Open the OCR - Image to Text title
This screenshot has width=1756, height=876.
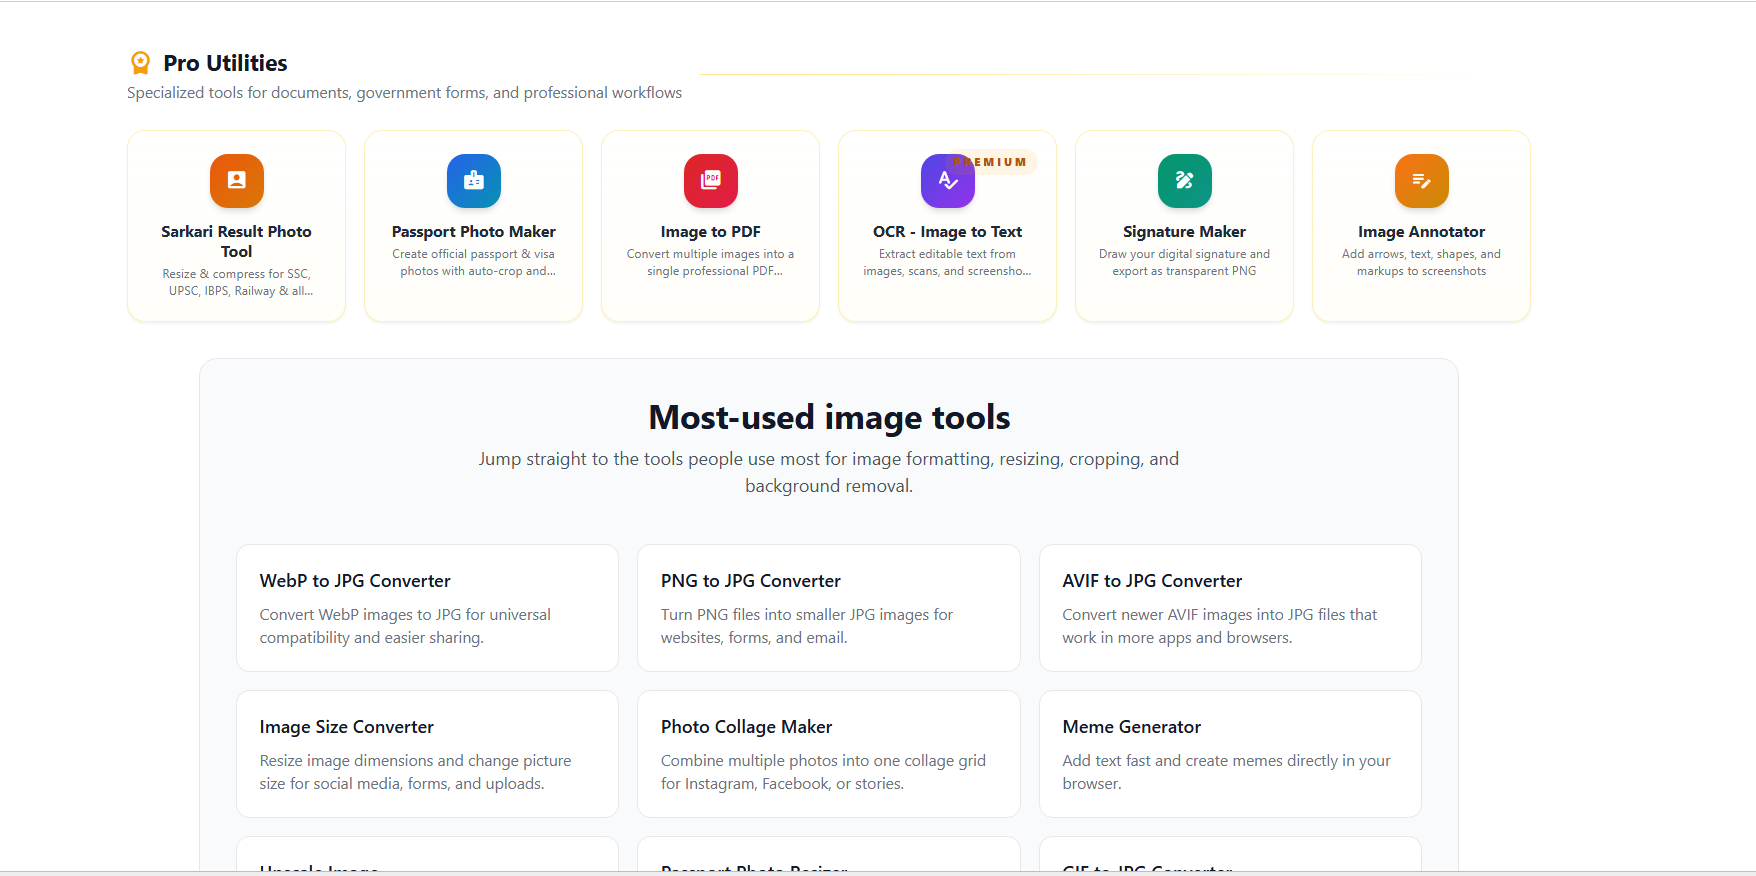pyautogui.click(x=948, y=232)
